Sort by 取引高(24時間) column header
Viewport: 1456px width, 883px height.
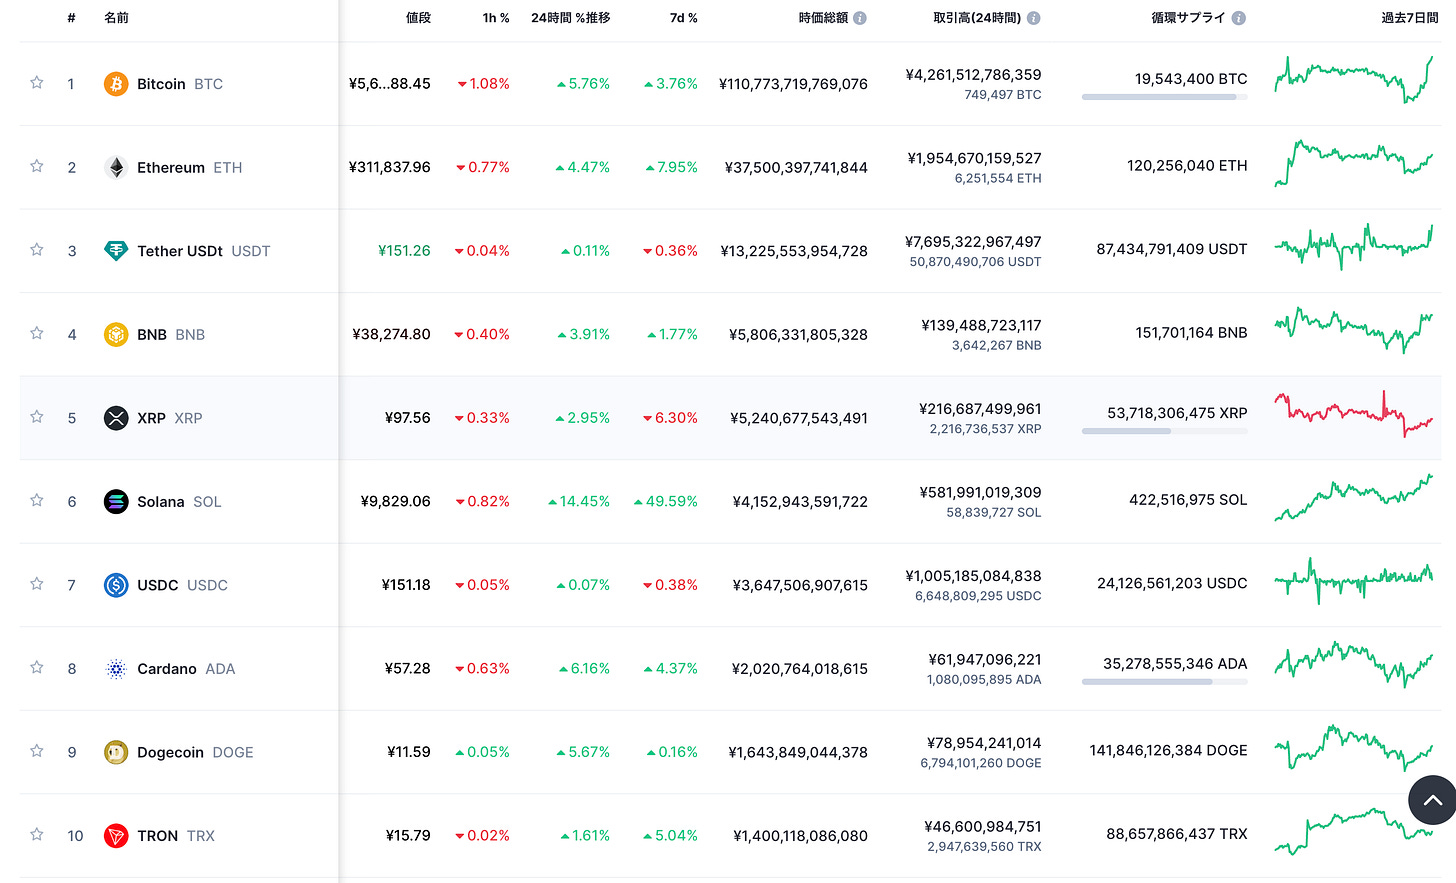click(977, 18)
